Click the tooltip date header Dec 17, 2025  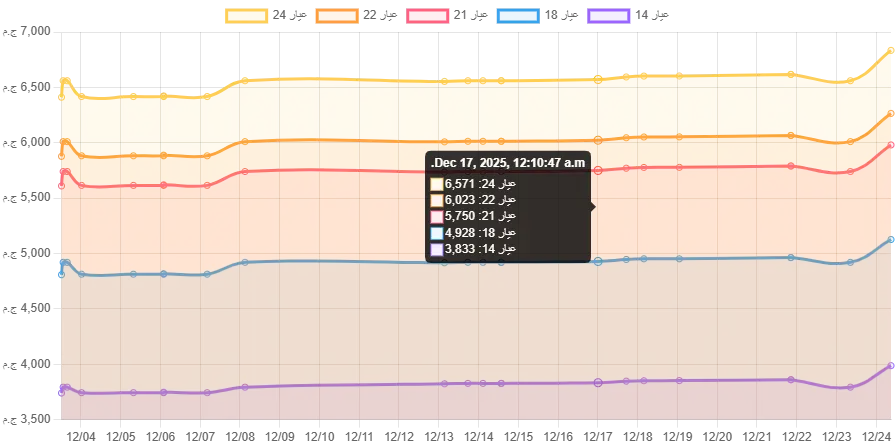tap(509, 162)
